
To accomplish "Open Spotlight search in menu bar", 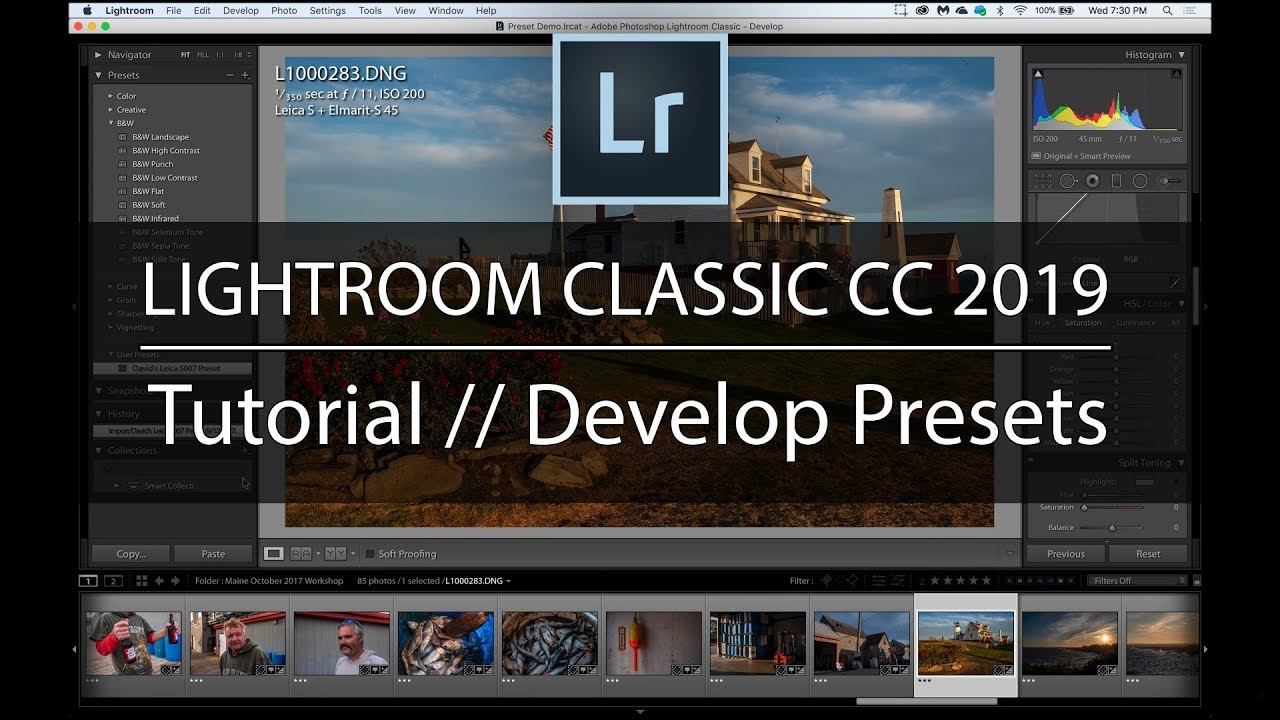I will 1167,10.
